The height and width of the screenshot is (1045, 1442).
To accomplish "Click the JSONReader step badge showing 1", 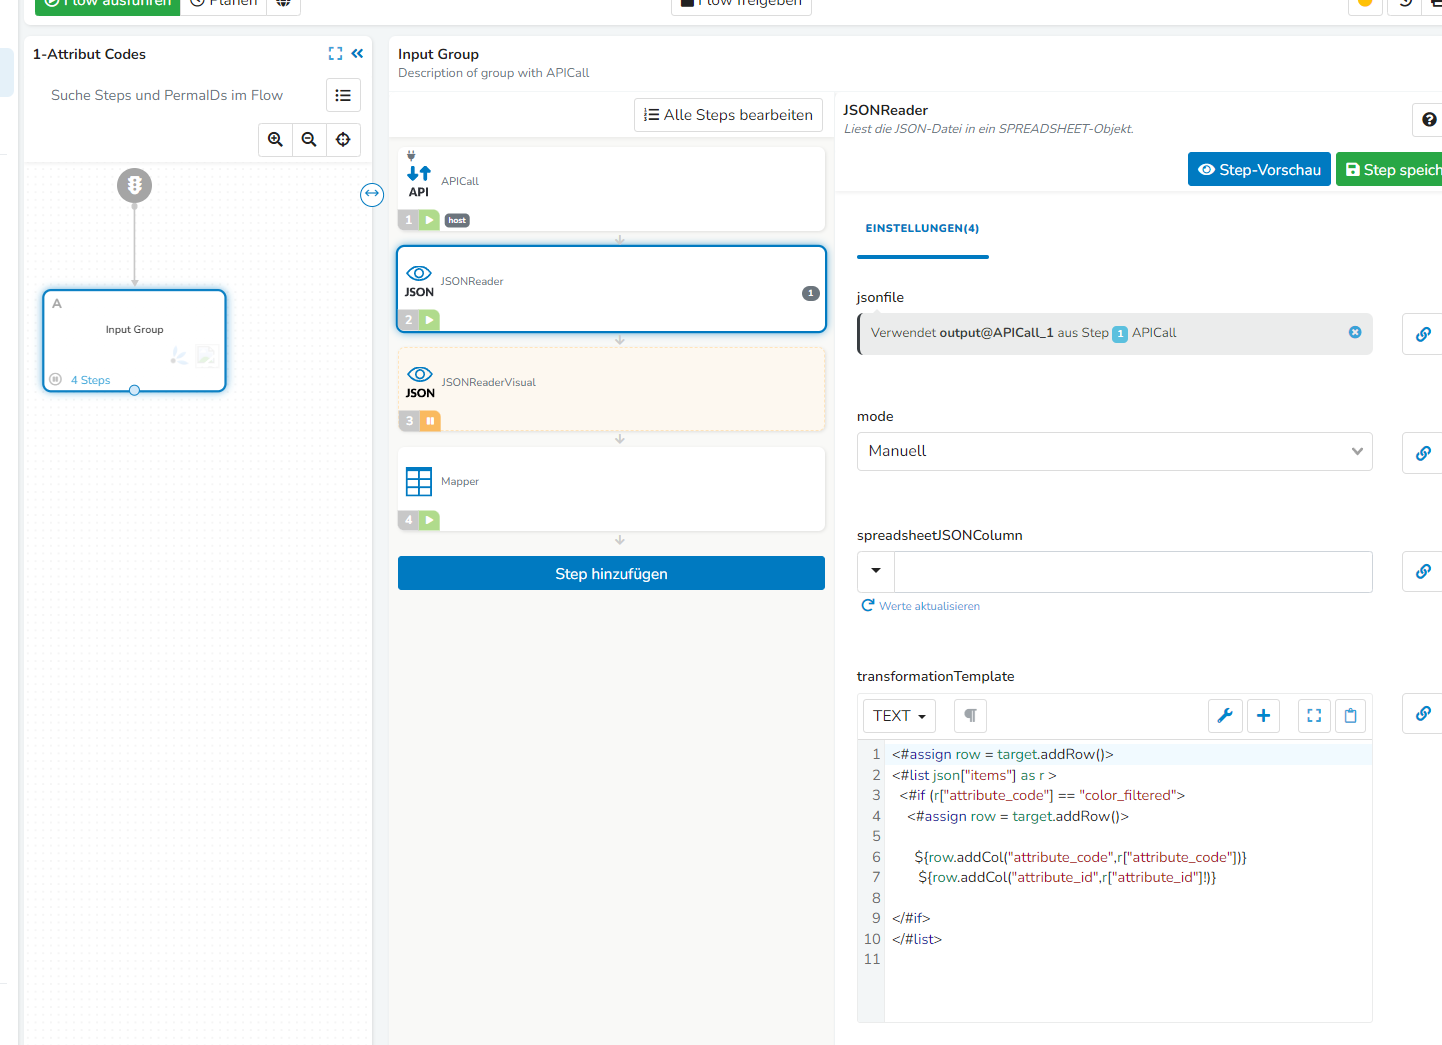I will click(811, 293).
